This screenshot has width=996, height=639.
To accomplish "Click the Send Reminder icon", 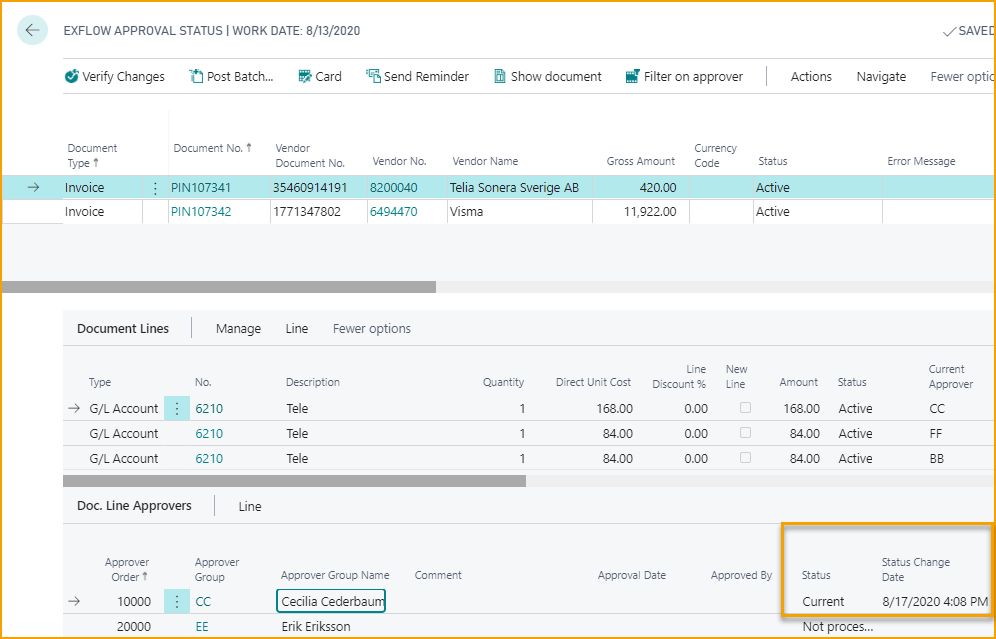I will point(374,77).
